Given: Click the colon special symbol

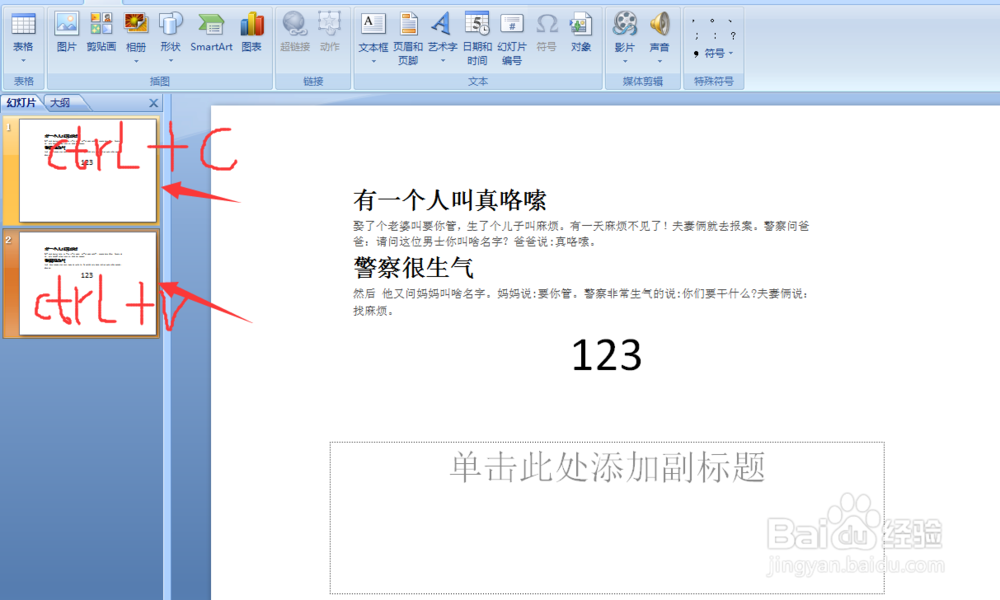Looking at the screenshot, I should [x=715, y=36].
